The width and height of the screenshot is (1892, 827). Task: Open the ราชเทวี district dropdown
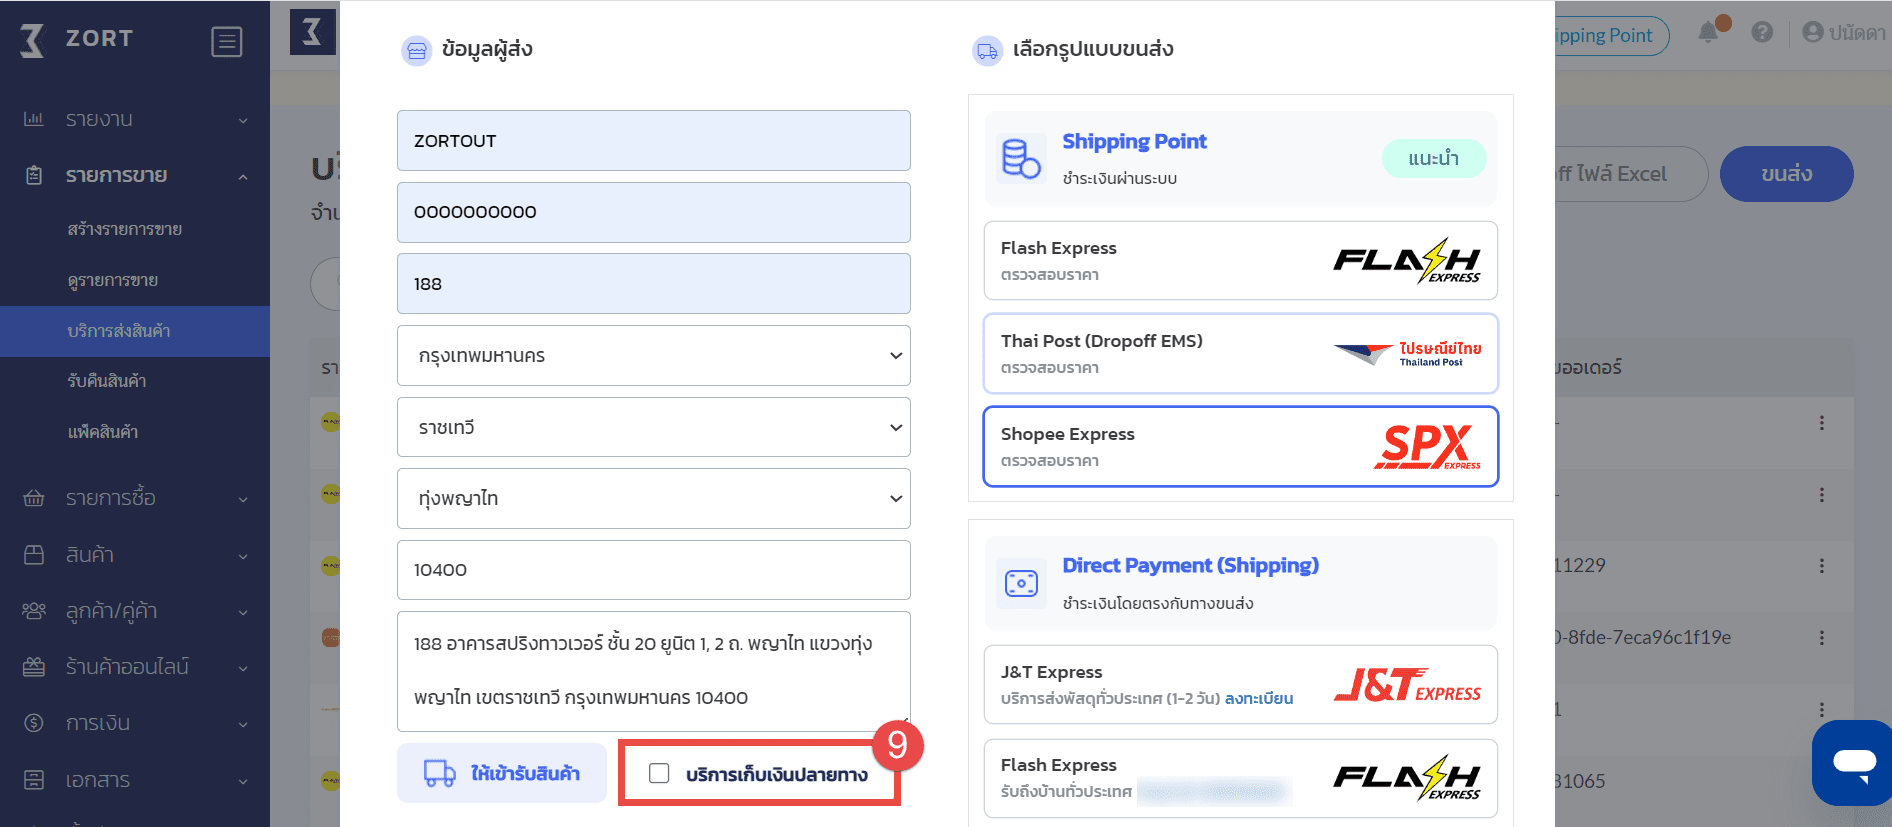(654, 427)
